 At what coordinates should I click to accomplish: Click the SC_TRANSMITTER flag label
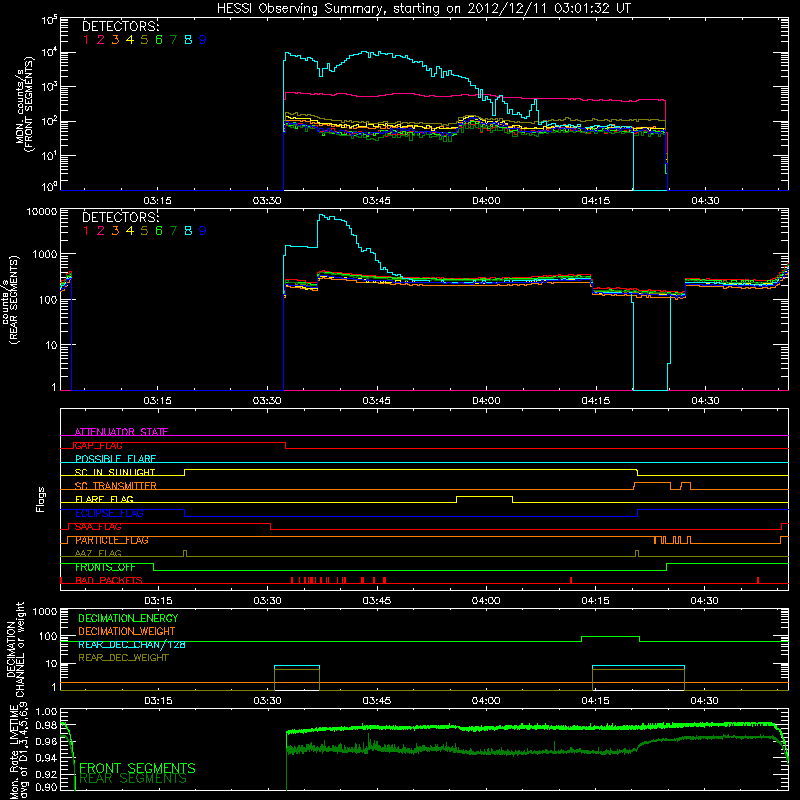115,486
